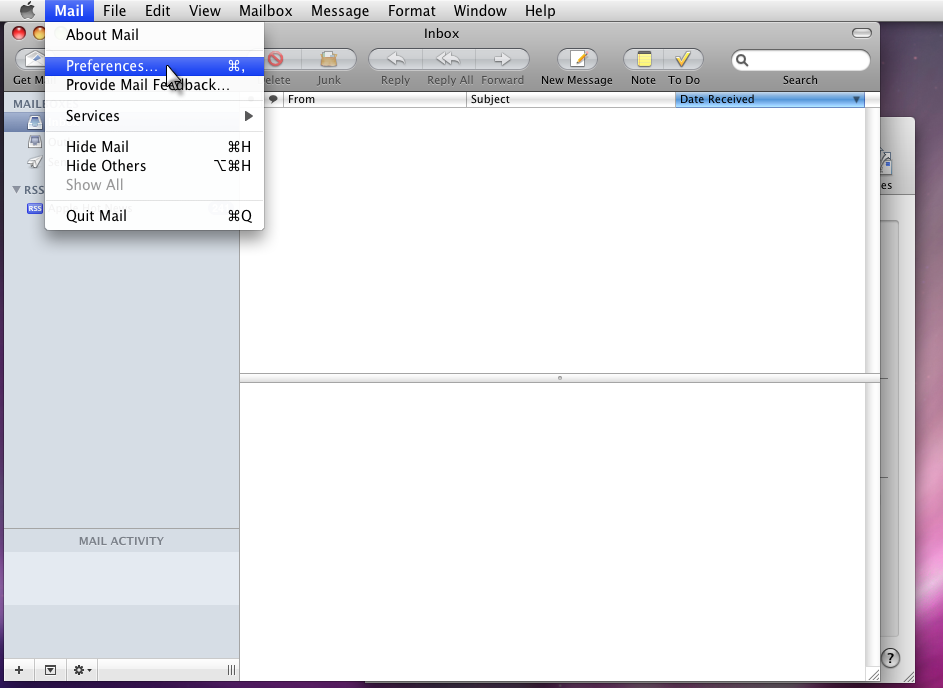Compose with the New Message icon
Screen dimensions: 943x688
coord(577,59)
